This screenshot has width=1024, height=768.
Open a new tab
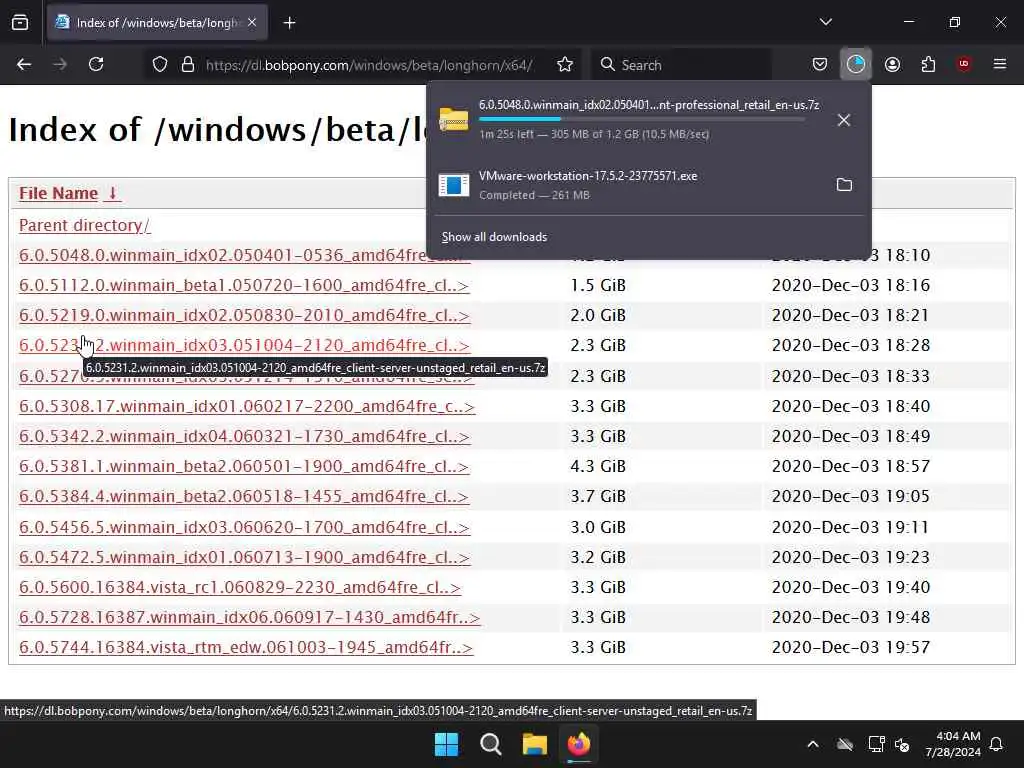(289, 23)
